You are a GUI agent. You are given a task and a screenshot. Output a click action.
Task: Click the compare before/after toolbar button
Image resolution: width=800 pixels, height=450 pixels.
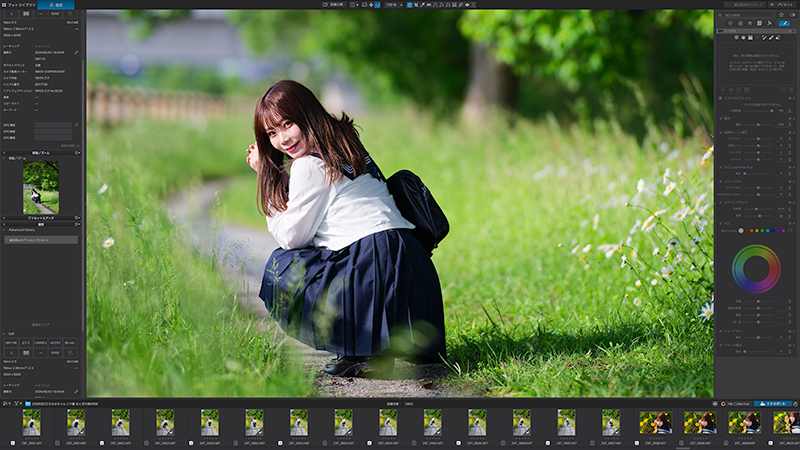[x=333, y=5]
